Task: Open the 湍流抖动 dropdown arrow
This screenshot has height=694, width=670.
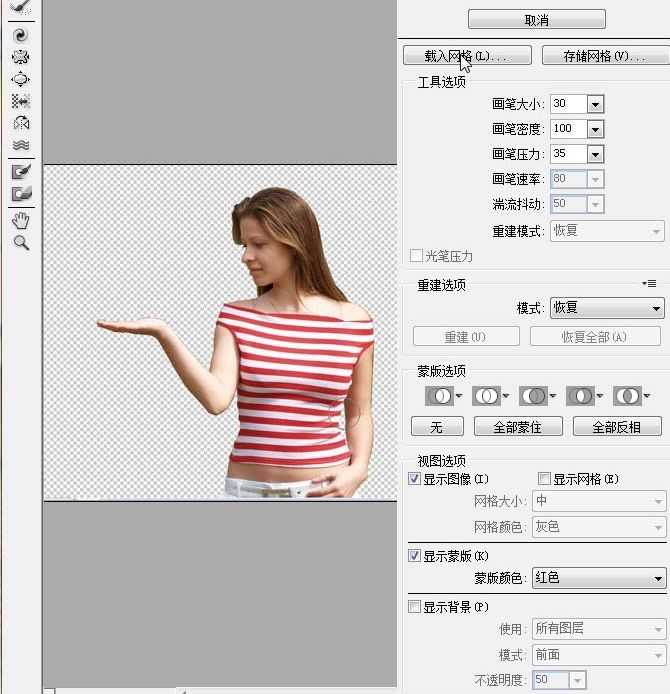Action: pos(595,204)
